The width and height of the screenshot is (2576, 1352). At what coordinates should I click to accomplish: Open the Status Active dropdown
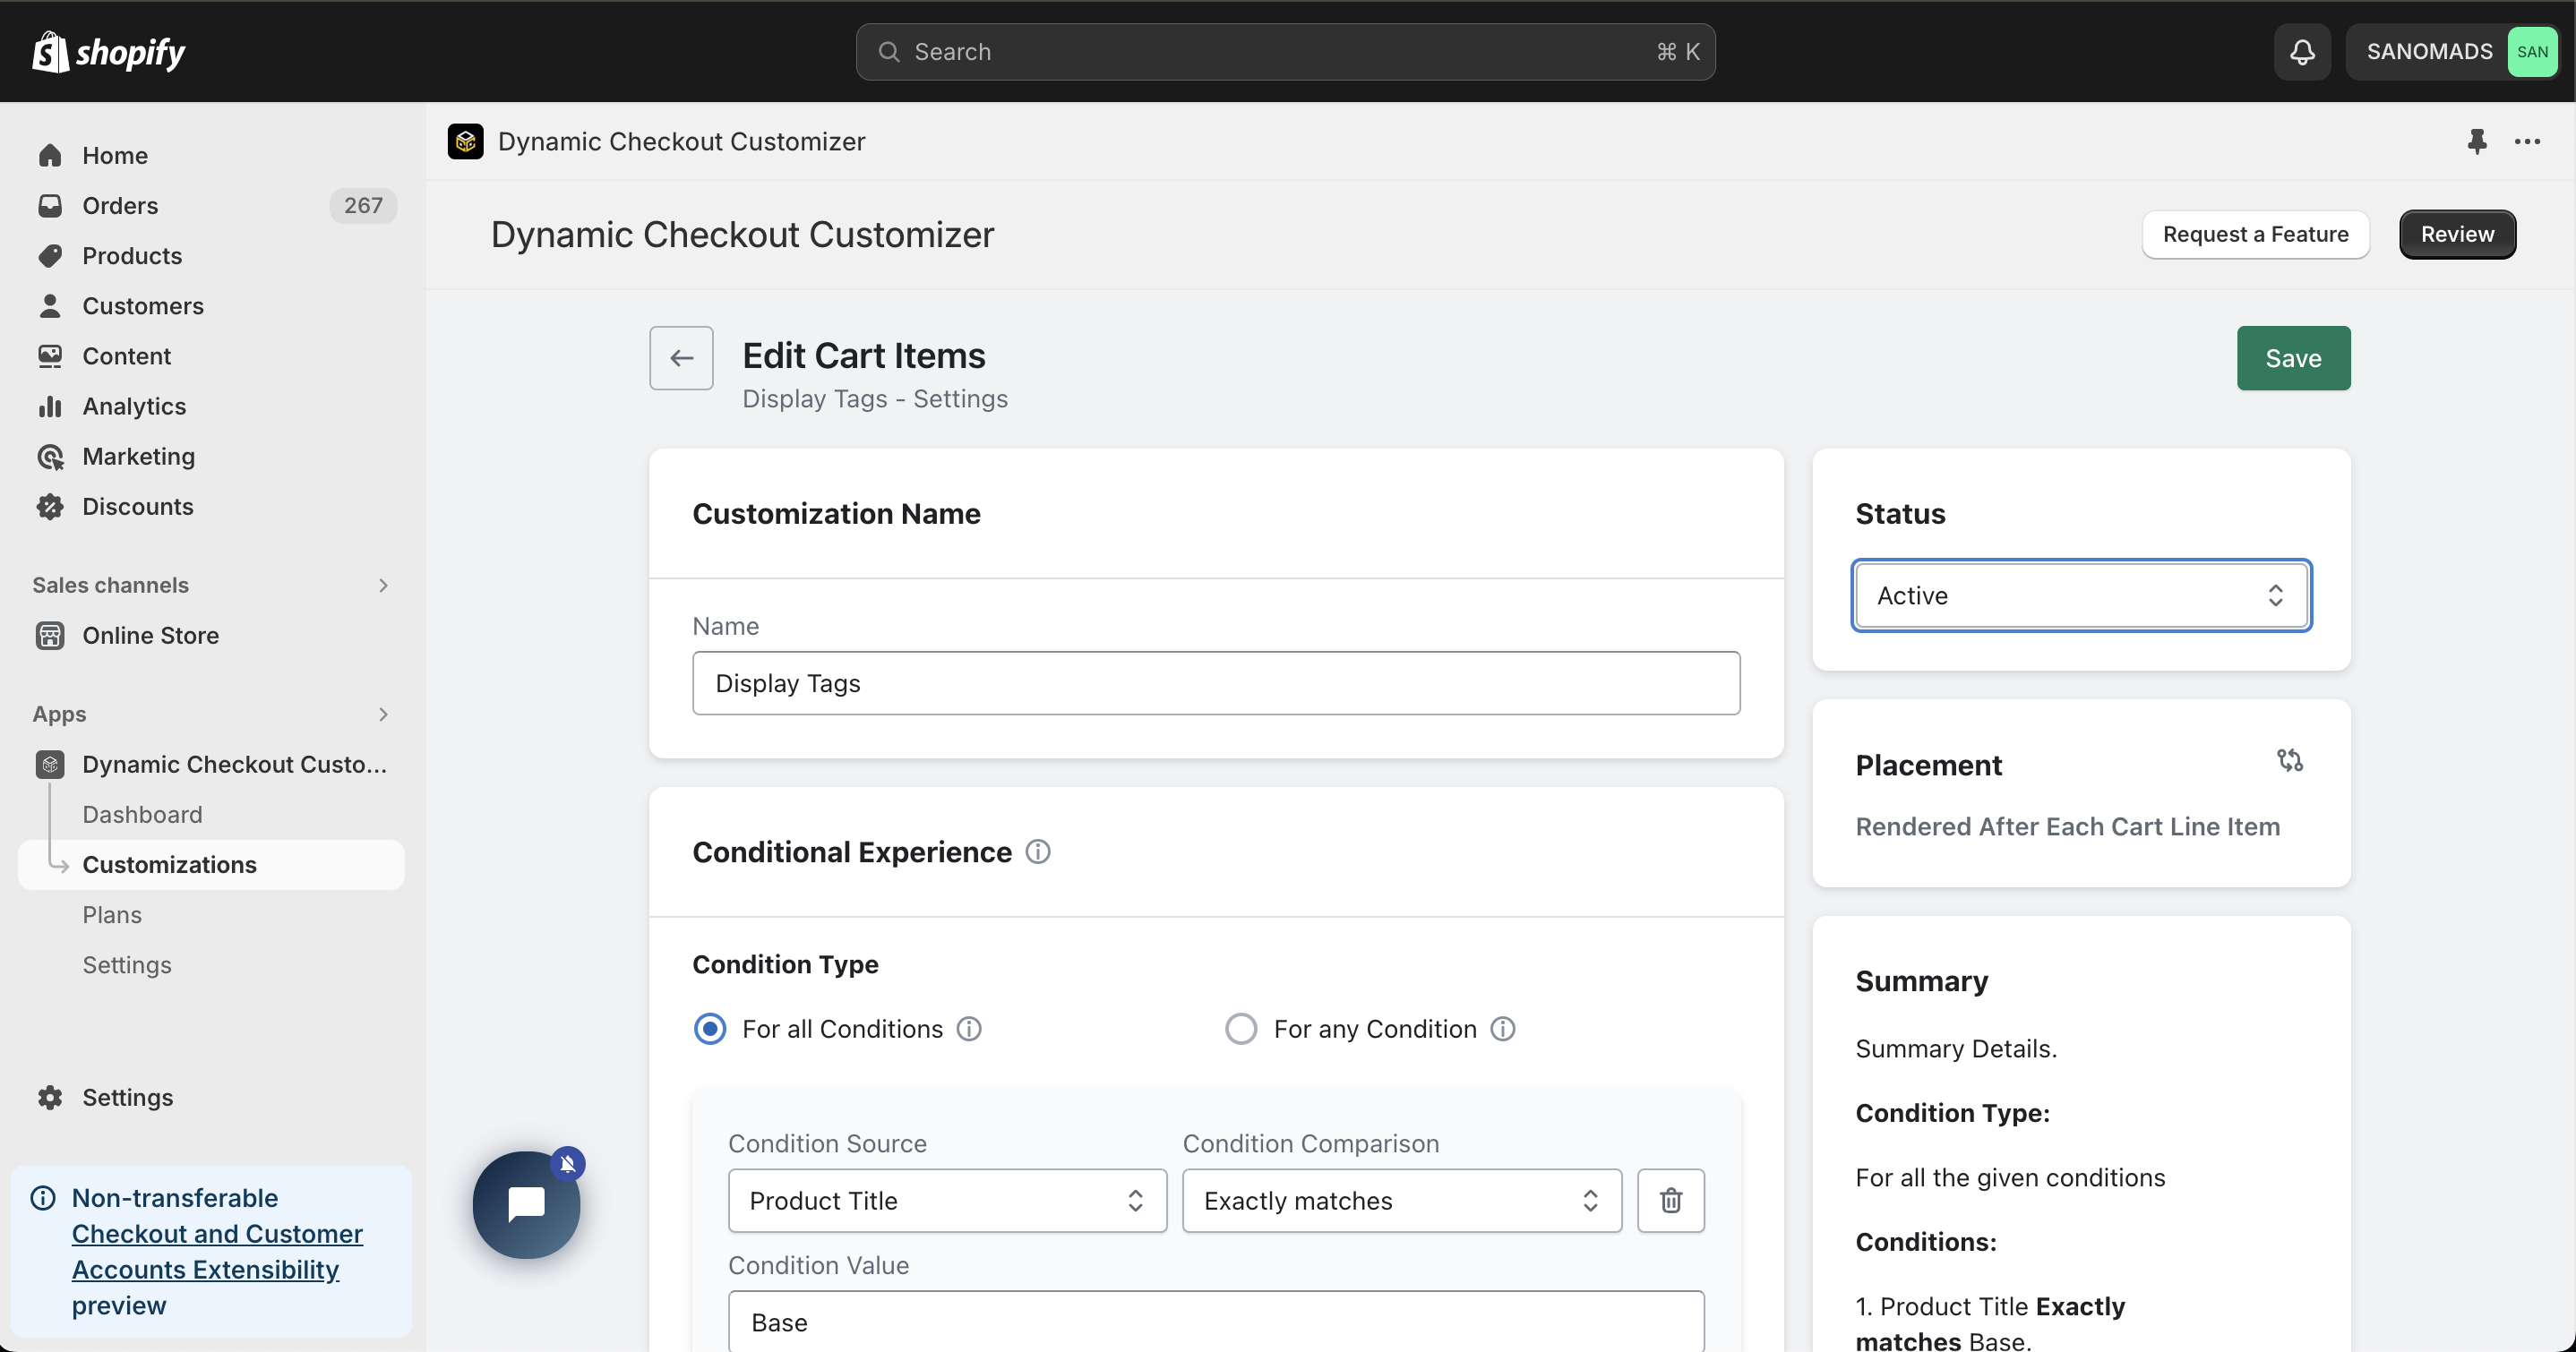click(x=2081, y=595)
